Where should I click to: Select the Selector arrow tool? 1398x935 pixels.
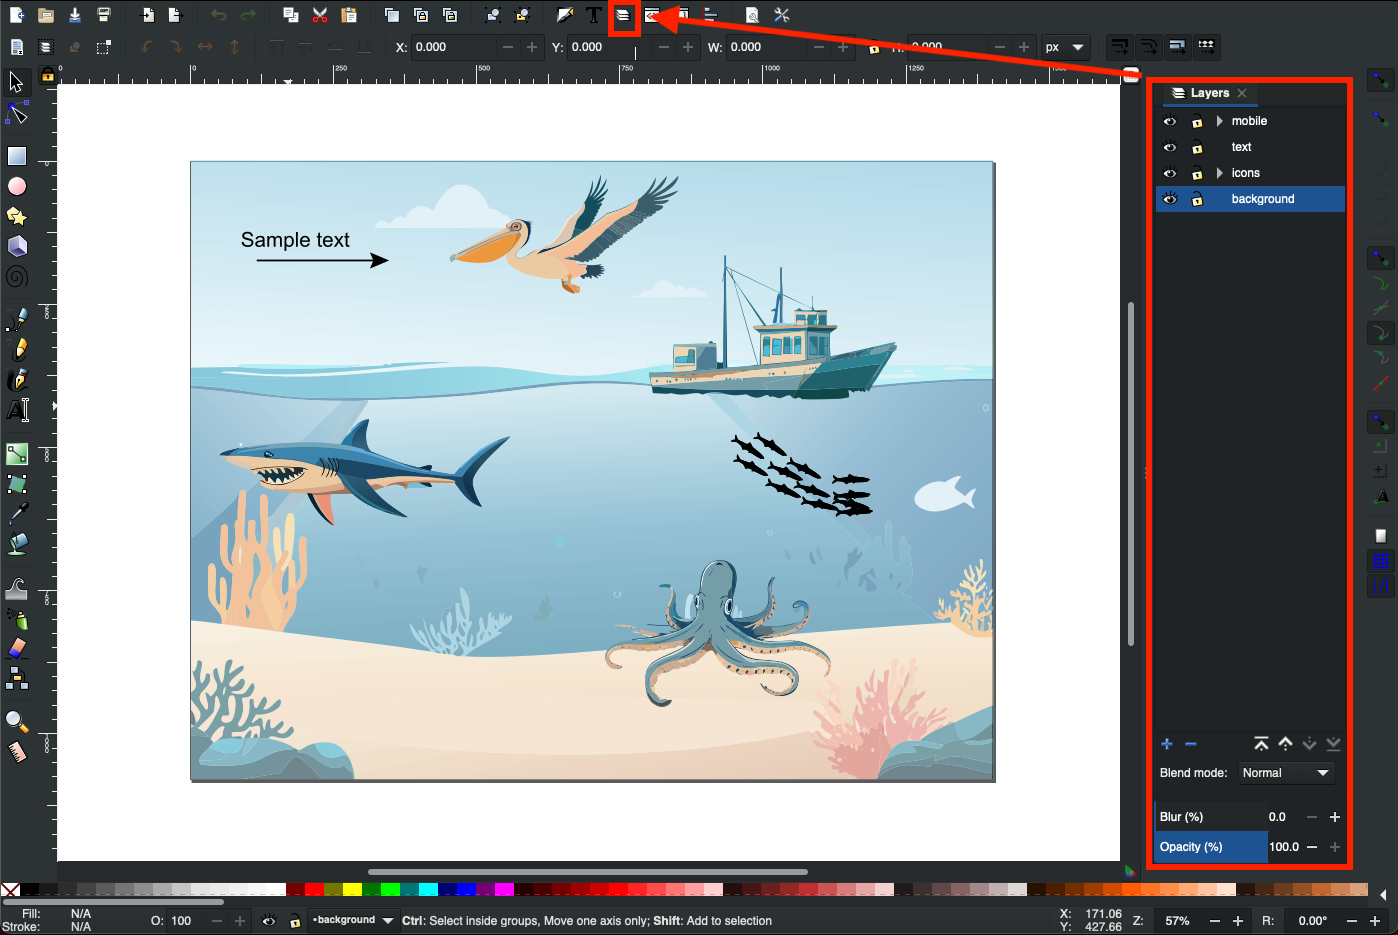pos(15,82)
